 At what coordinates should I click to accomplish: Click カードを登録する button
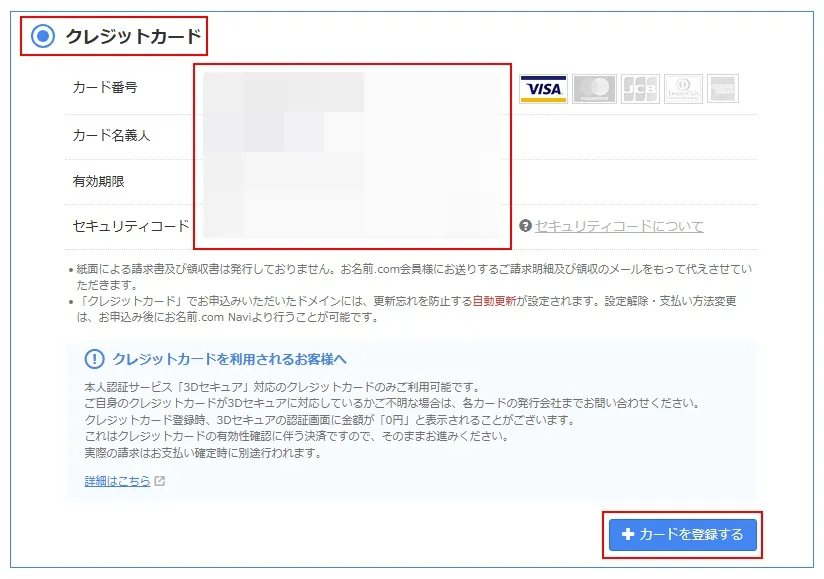(683, 535)
